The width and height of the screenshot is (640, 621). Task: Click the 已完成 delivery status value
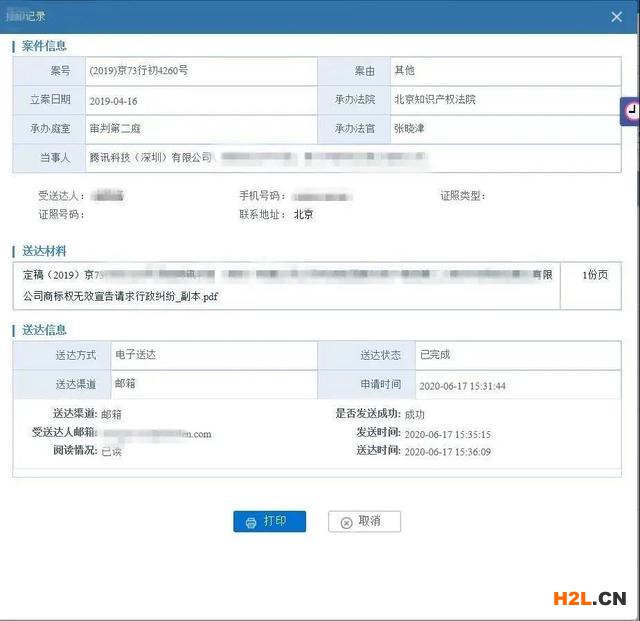434,355
